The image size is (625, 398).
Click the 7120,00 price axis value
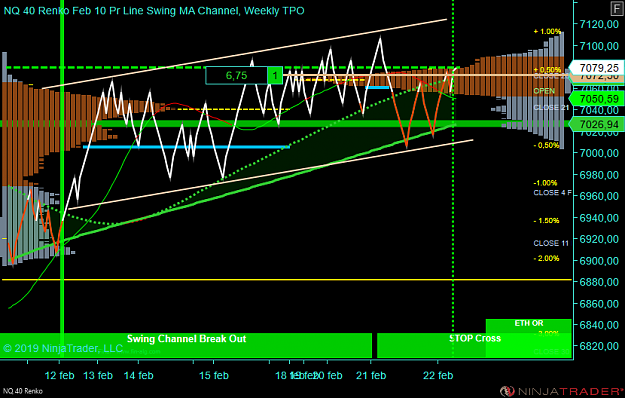[599, 24]
